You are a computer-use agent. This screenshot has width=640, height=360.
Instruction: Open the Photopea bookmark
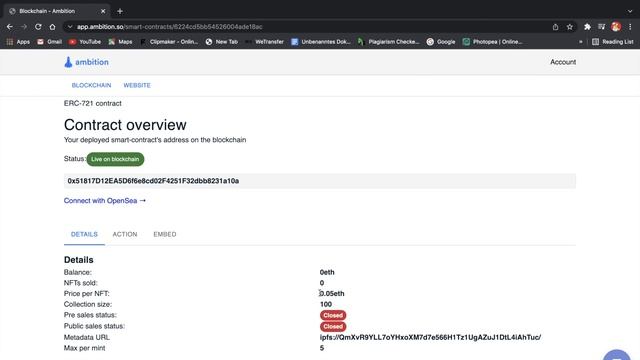click(492, 42)
